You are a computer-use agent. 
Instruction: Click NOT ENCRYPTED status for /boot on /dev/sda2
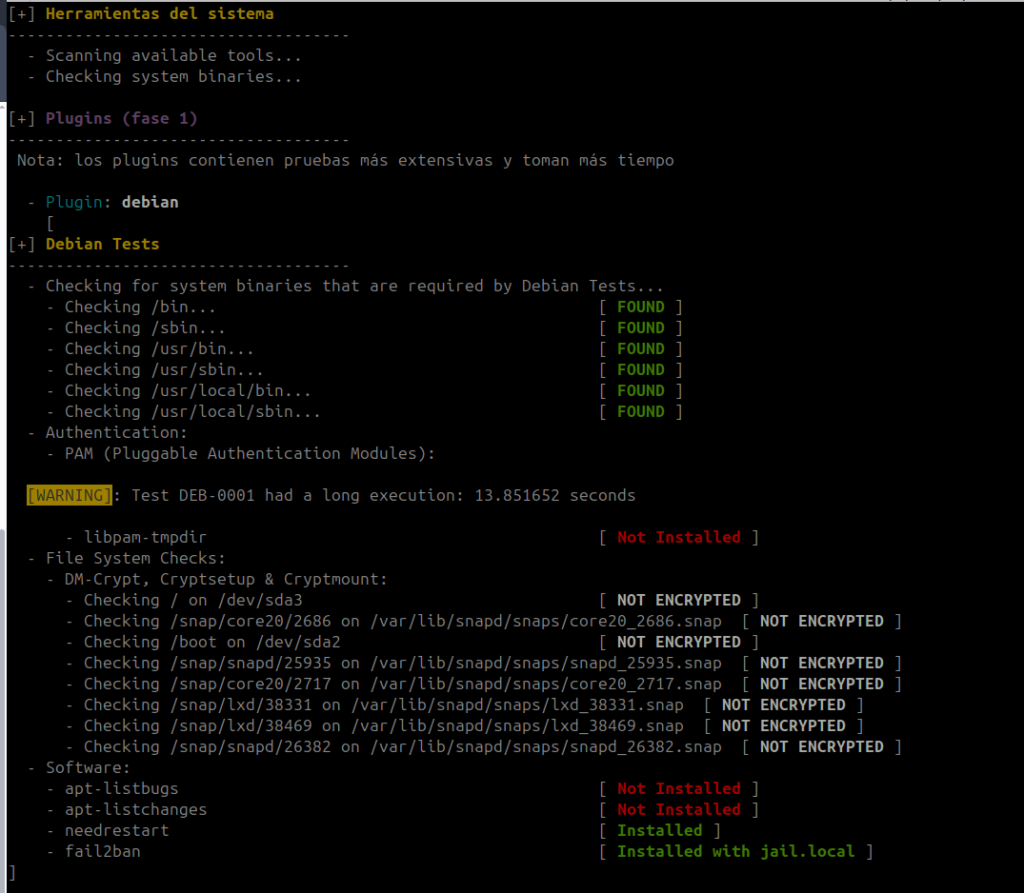point(678,642)
